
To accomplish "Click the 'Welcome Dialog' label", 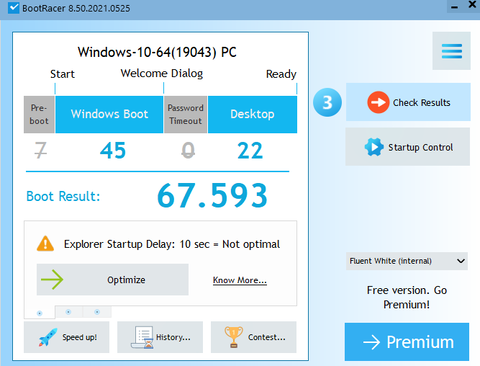I will coord(162,73).
